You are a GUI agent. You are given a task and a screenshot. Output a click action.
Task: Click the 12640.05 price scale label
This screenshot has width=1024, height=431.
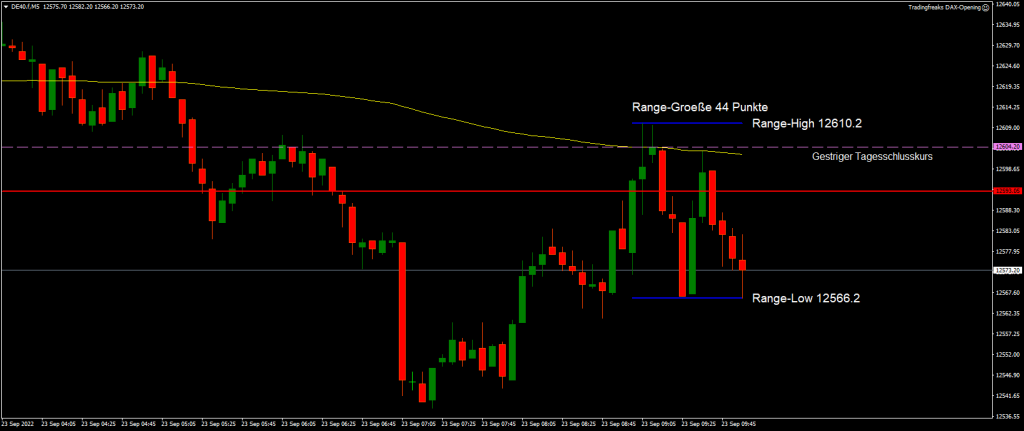pos(1007,5)
